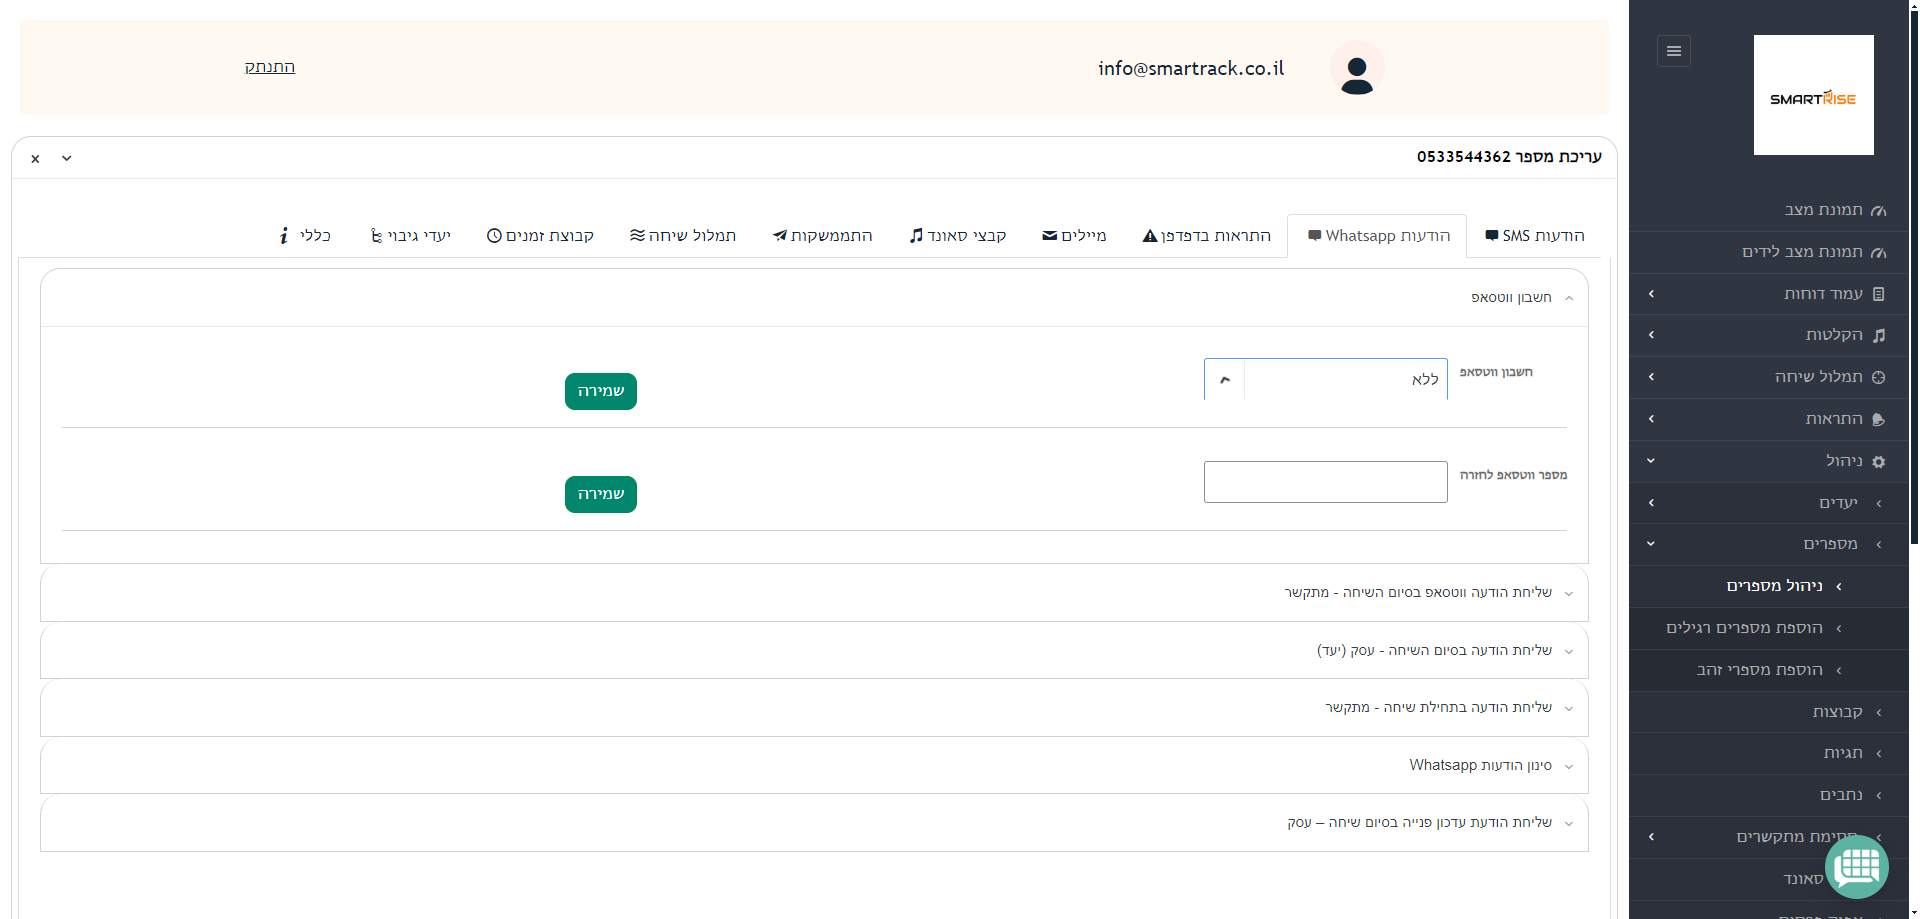Save the WhatsApp callback number with שמירה
Screen dimensions: 1920x919
tap(601, 494)
